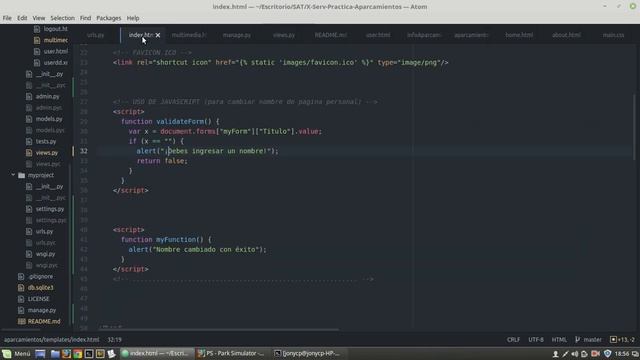This screenshot has height=360, width=640.
Task: Click the volume icon in system tray
Action: [575, 354]
